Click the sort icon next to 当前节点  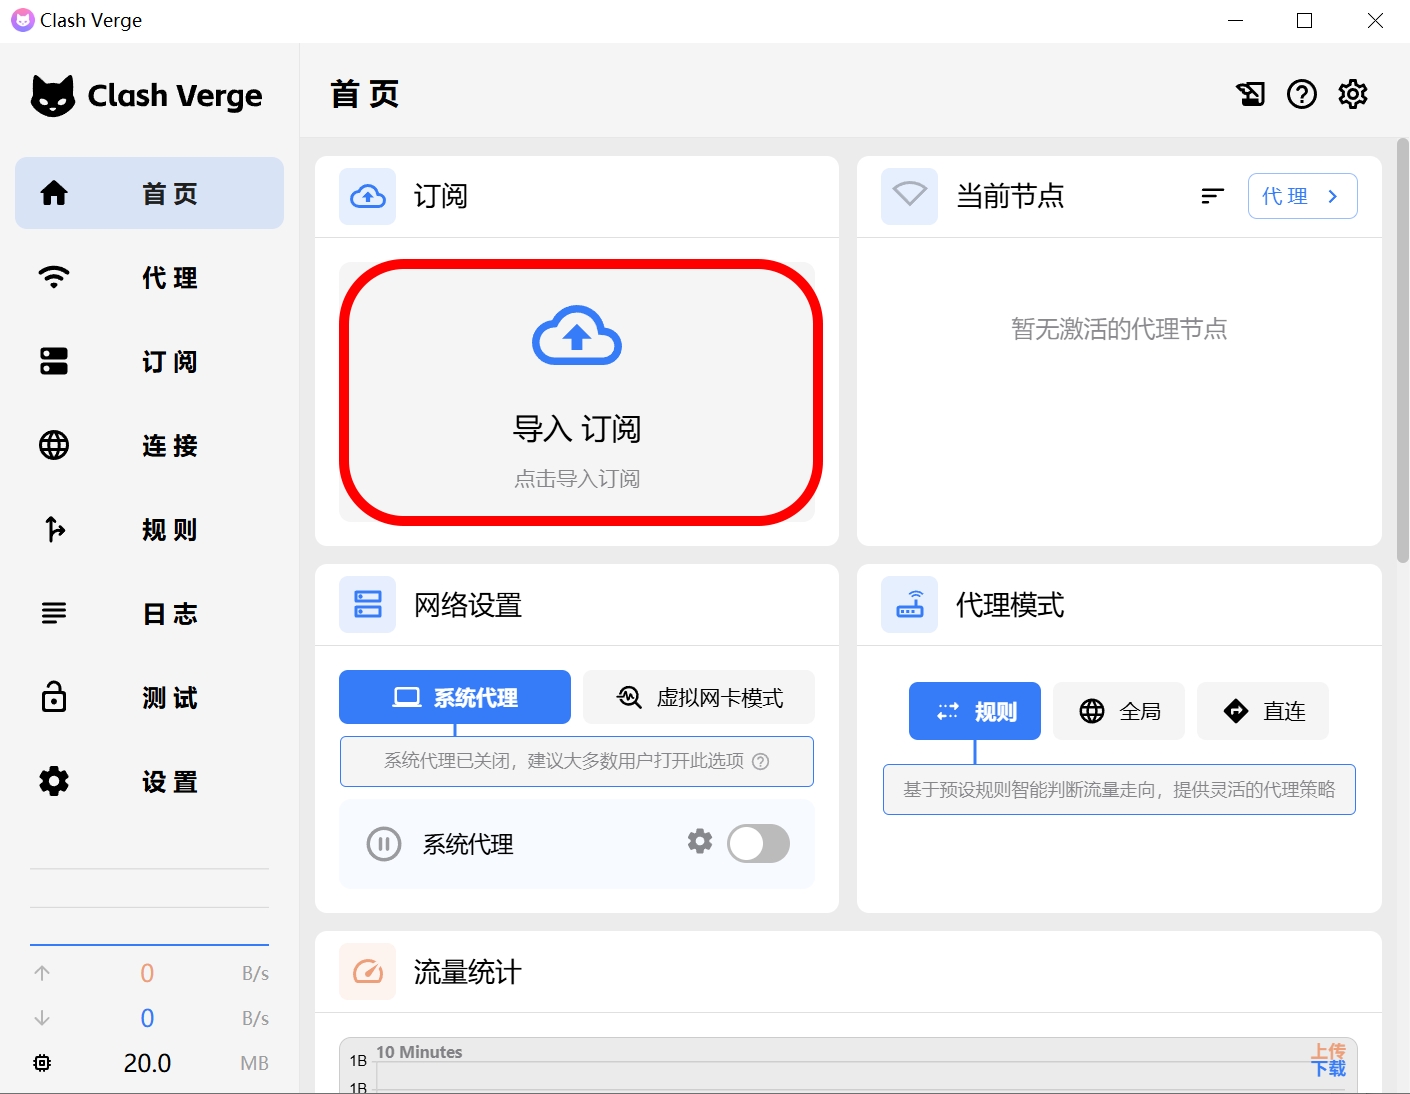point(1212,196)
